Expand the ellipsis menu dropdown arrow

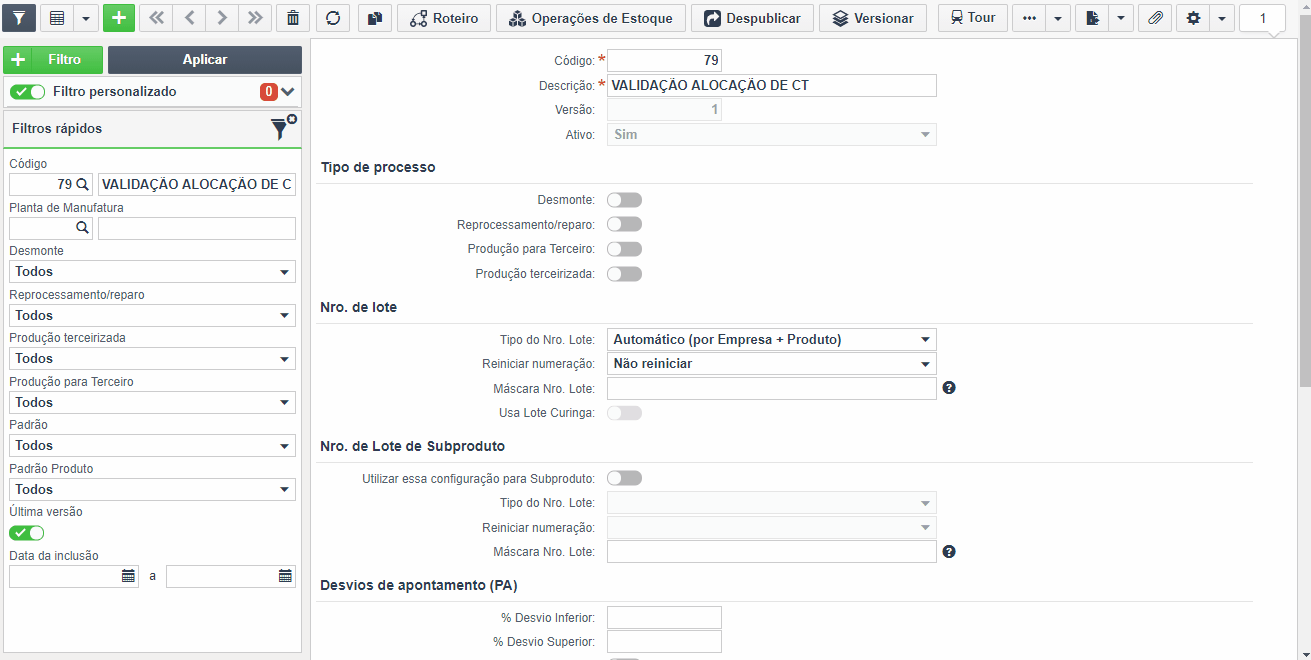(x=1058, y=18)
